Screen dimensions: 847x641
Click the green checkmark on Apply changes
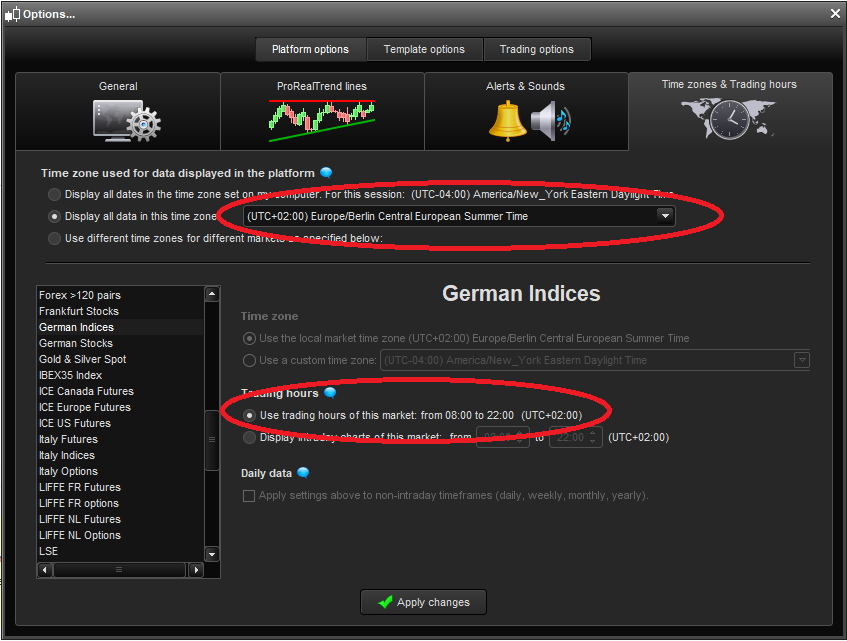click(385, 602)
